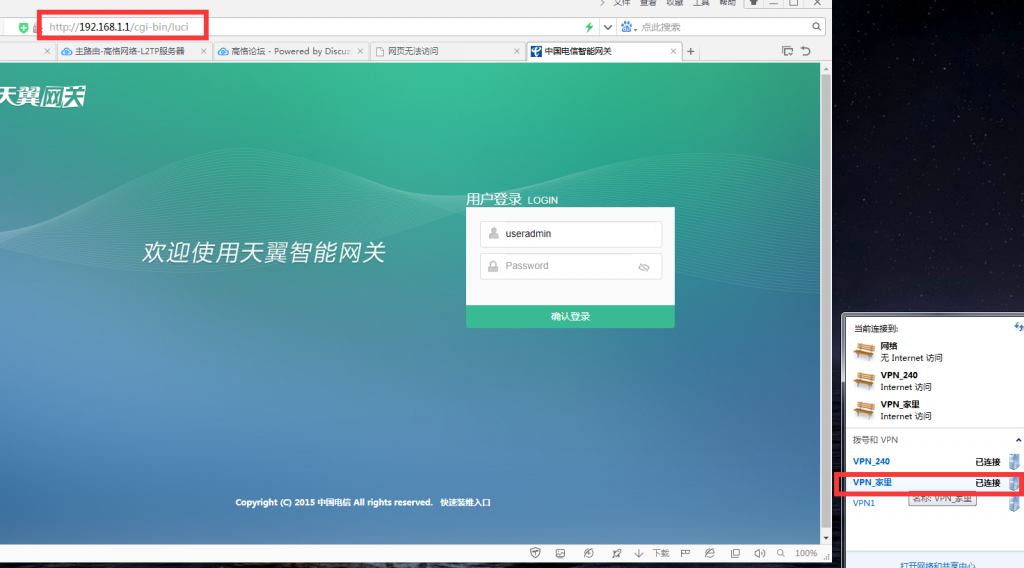Viewport: 1024px width, 568px height.
Task: Click the zoom magnifier icon in status bar
Action: tap(780, 553)
